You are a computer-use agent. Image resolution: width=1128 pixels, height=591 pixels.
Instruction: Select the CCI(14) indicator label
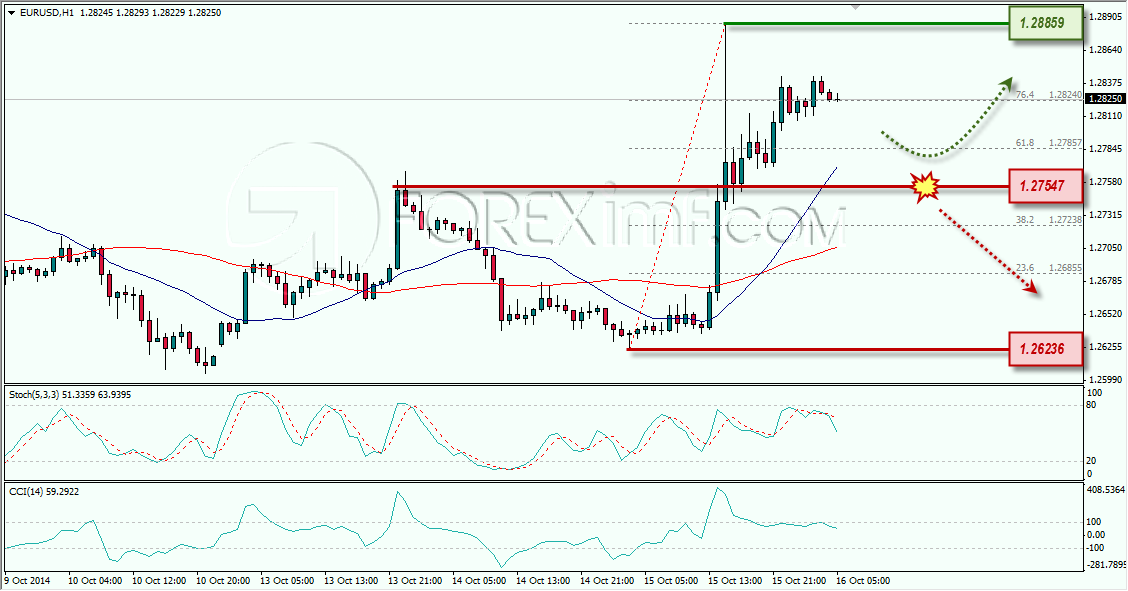[x=44, y=492]
